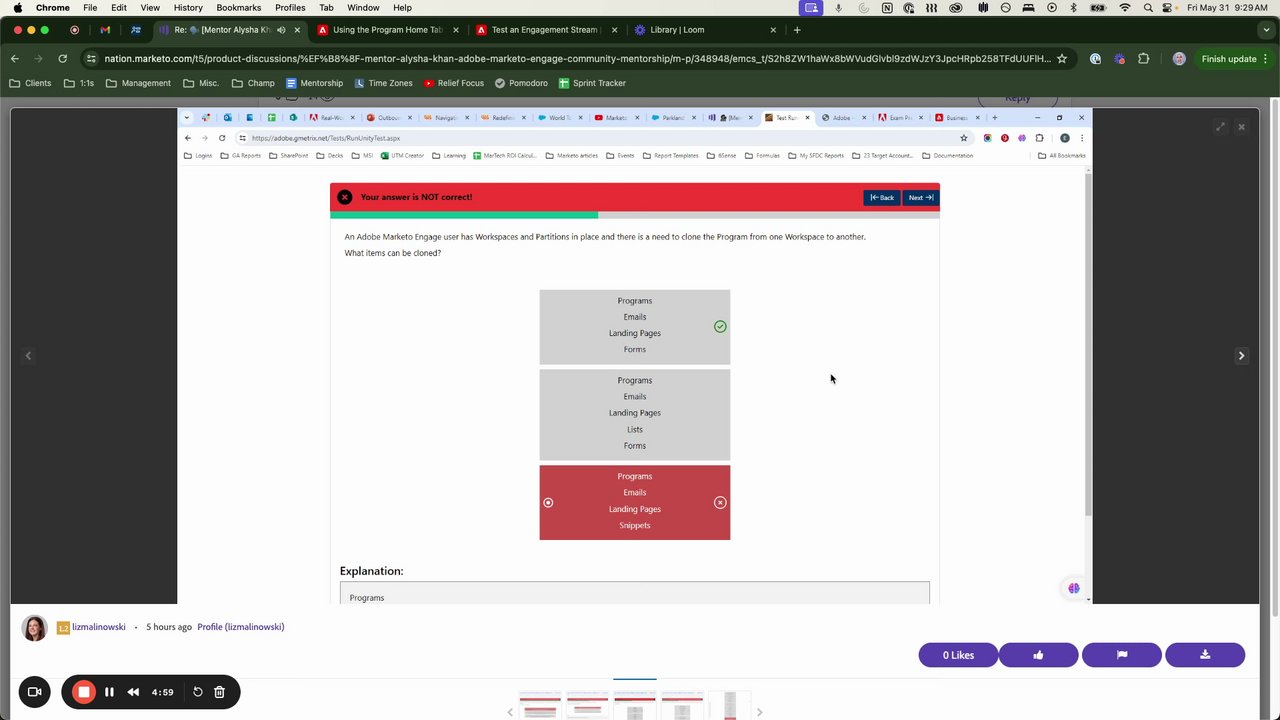Open the Bookmarks menu
This screenshot has width=1280, height=720.
click(239, 7)
